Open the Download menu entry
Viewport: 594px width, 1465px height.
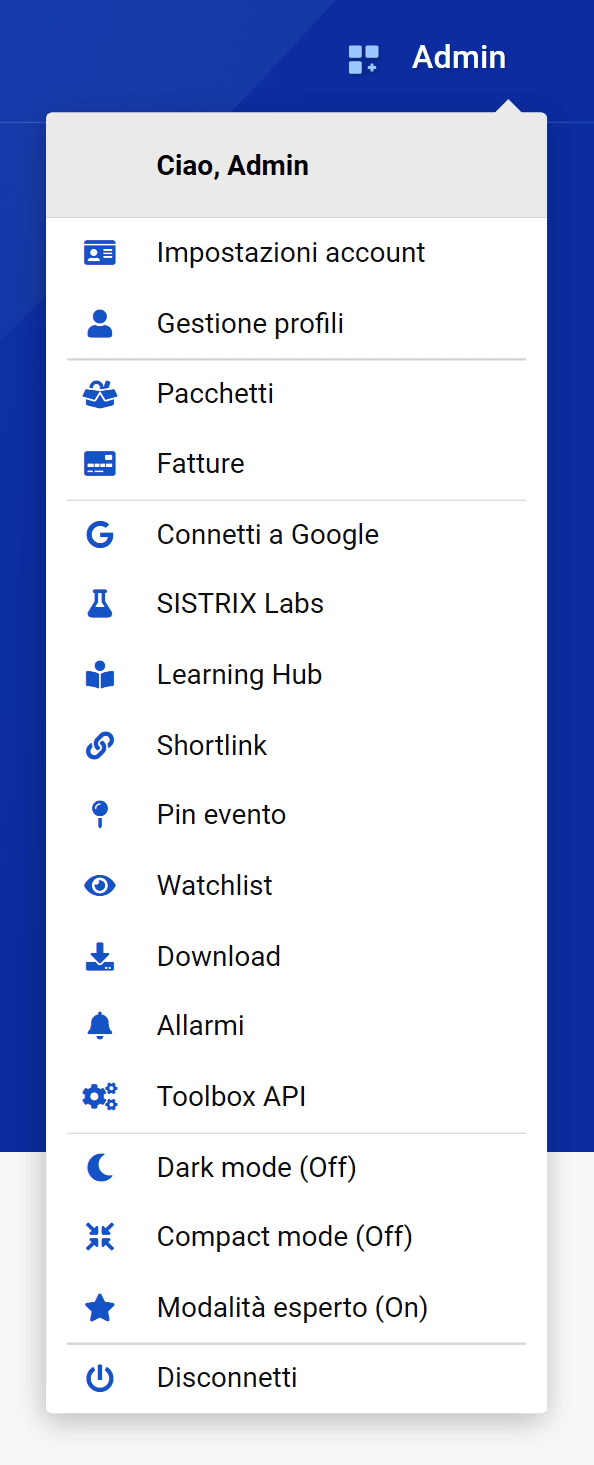coord(296,957)
